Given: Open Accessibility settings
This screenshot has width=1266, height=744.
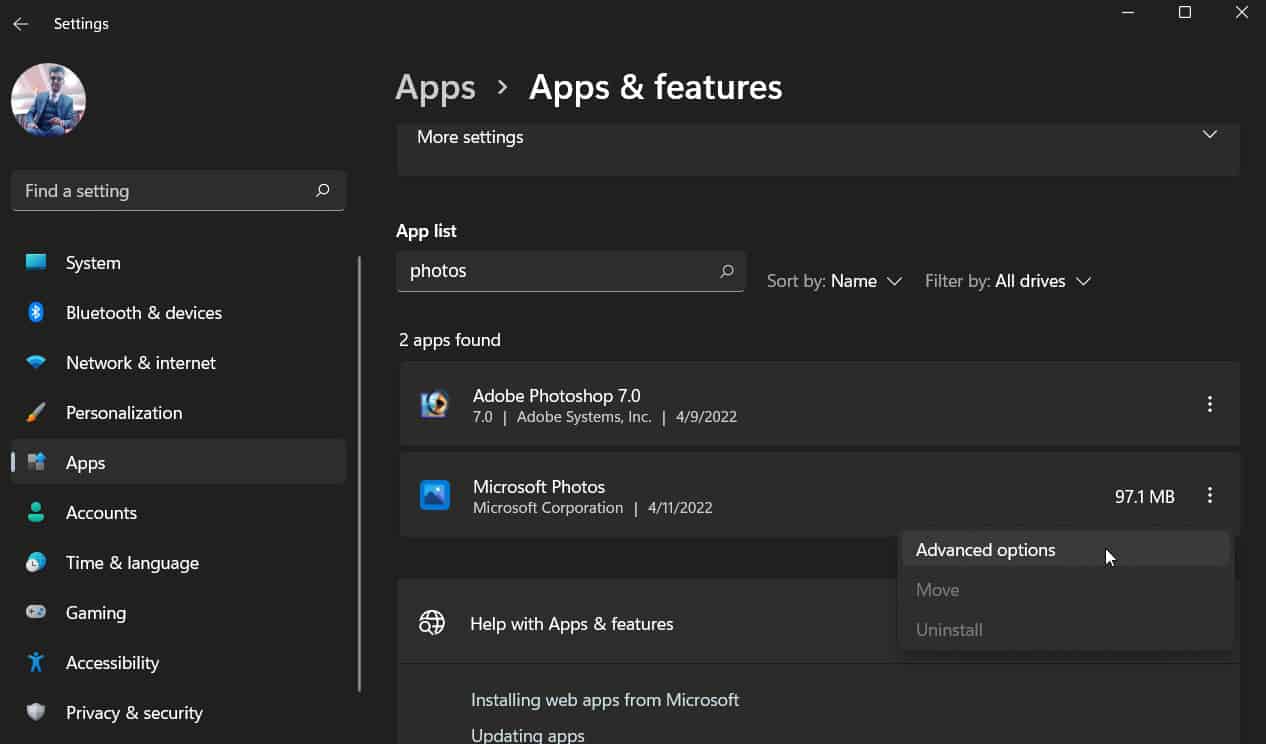Looking at the screenshot, I should pos(112,663).
